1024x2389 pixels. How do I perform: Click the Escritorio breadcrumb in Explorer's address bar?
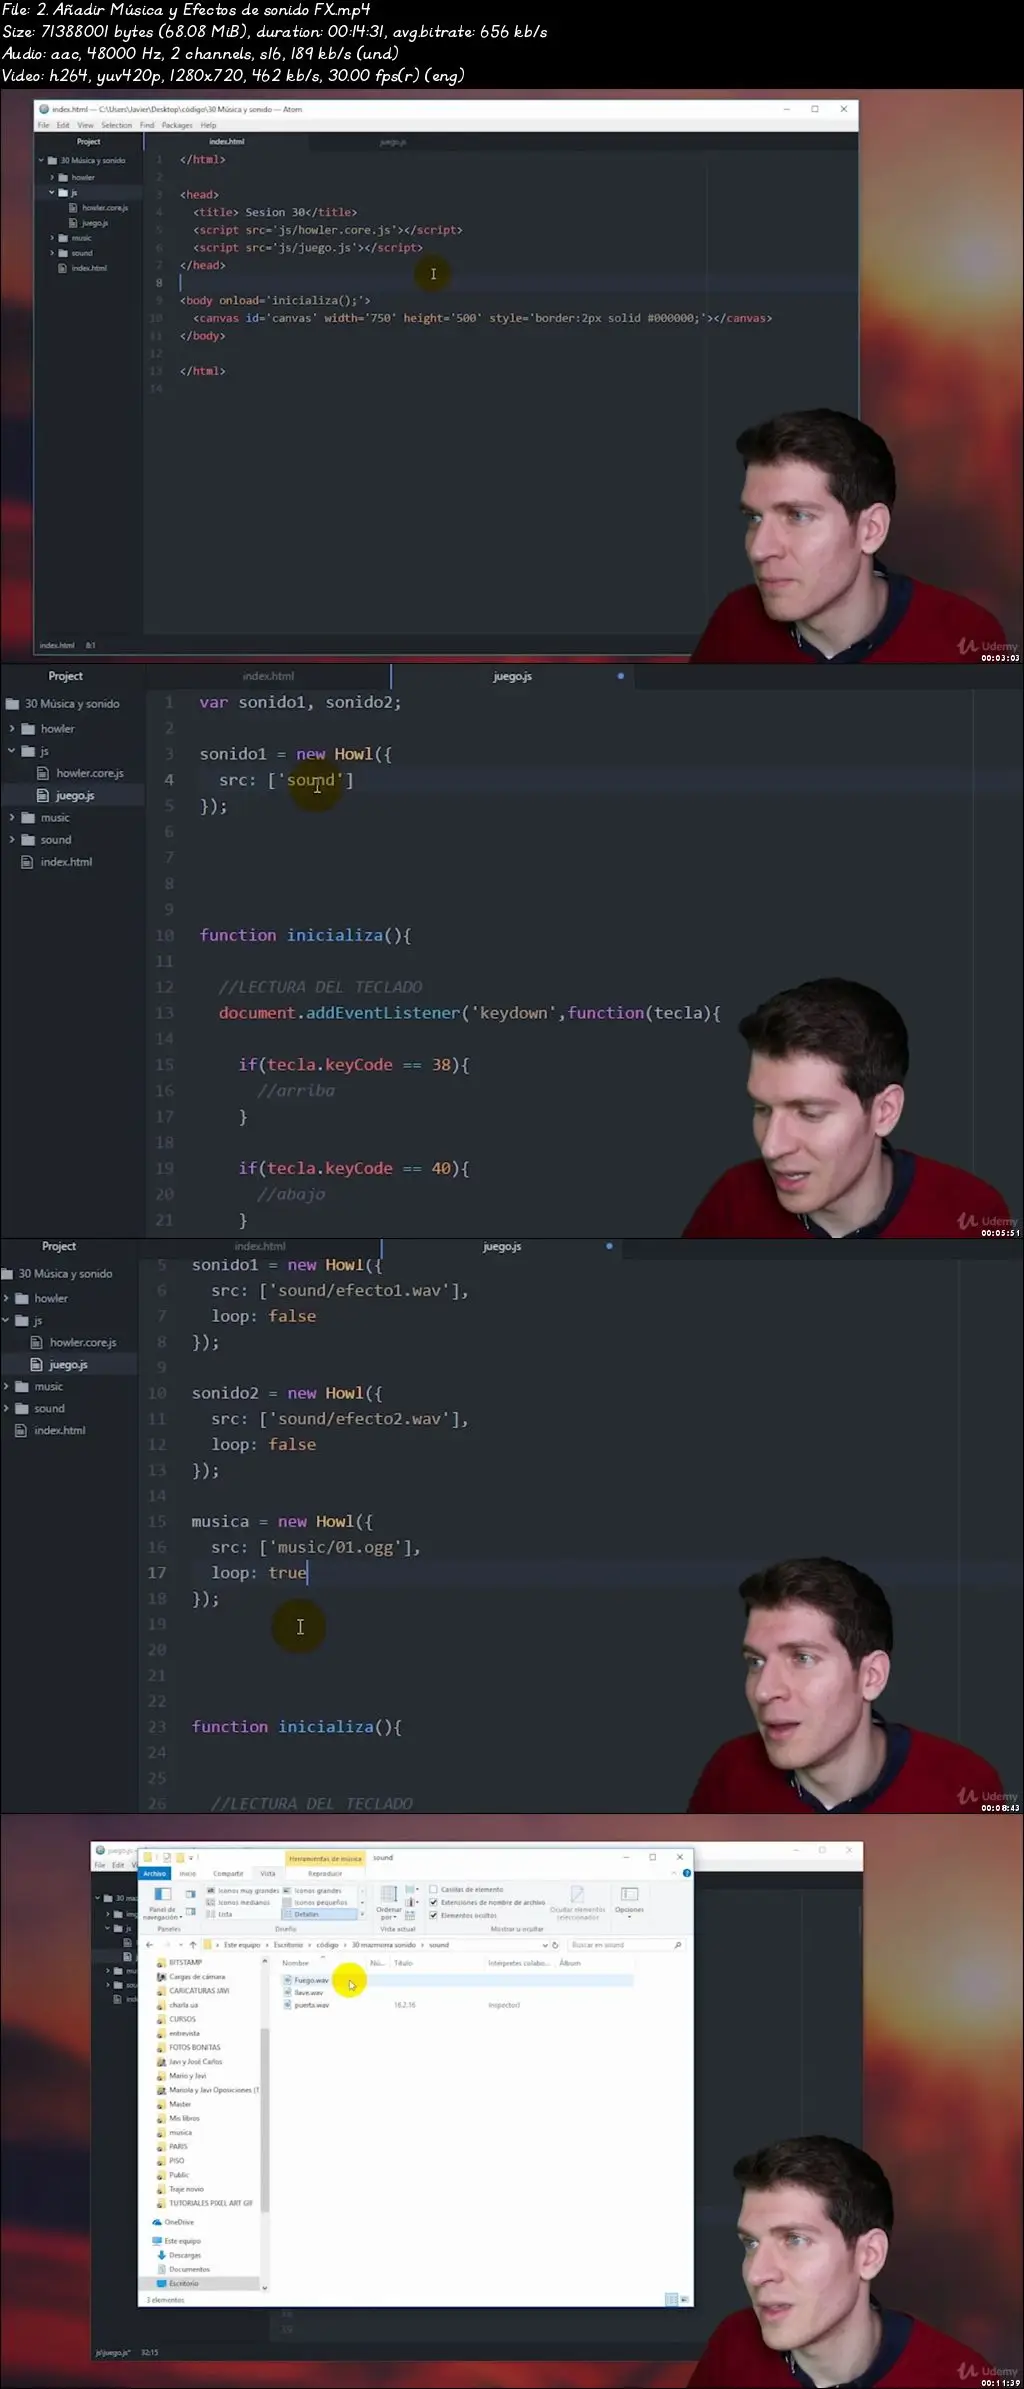tap(289, 1945)
